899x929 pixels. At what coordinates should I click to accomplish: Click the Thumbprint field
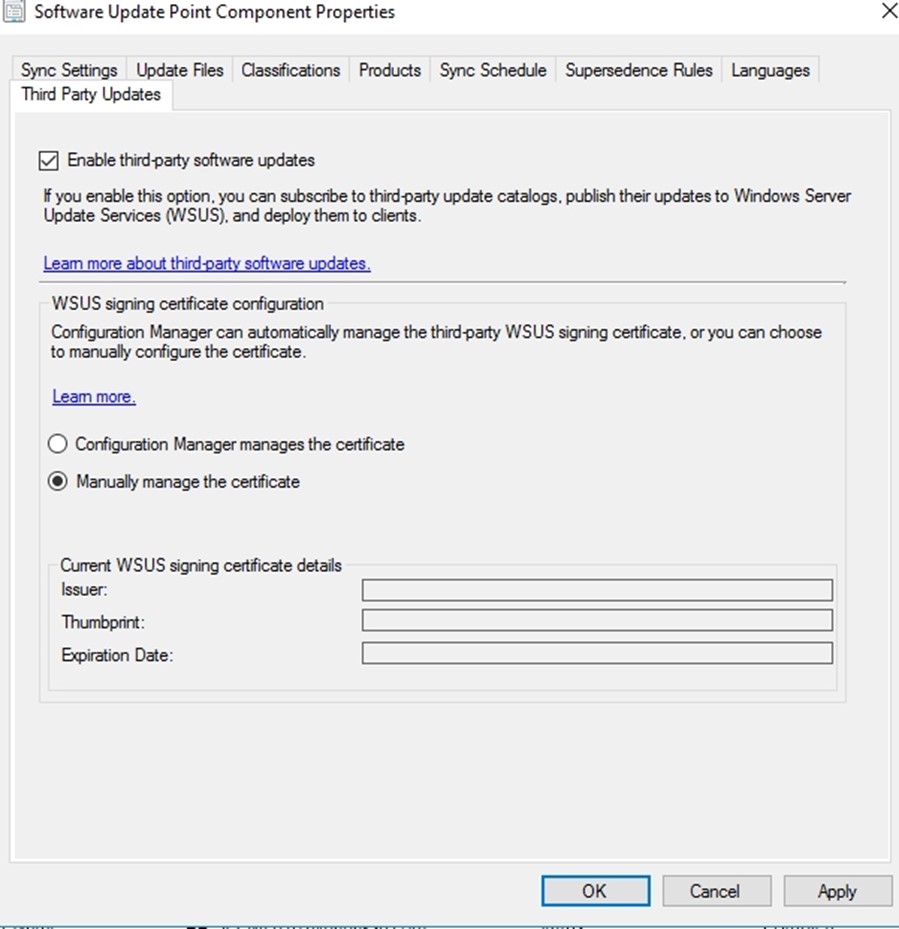click(597, 621)
